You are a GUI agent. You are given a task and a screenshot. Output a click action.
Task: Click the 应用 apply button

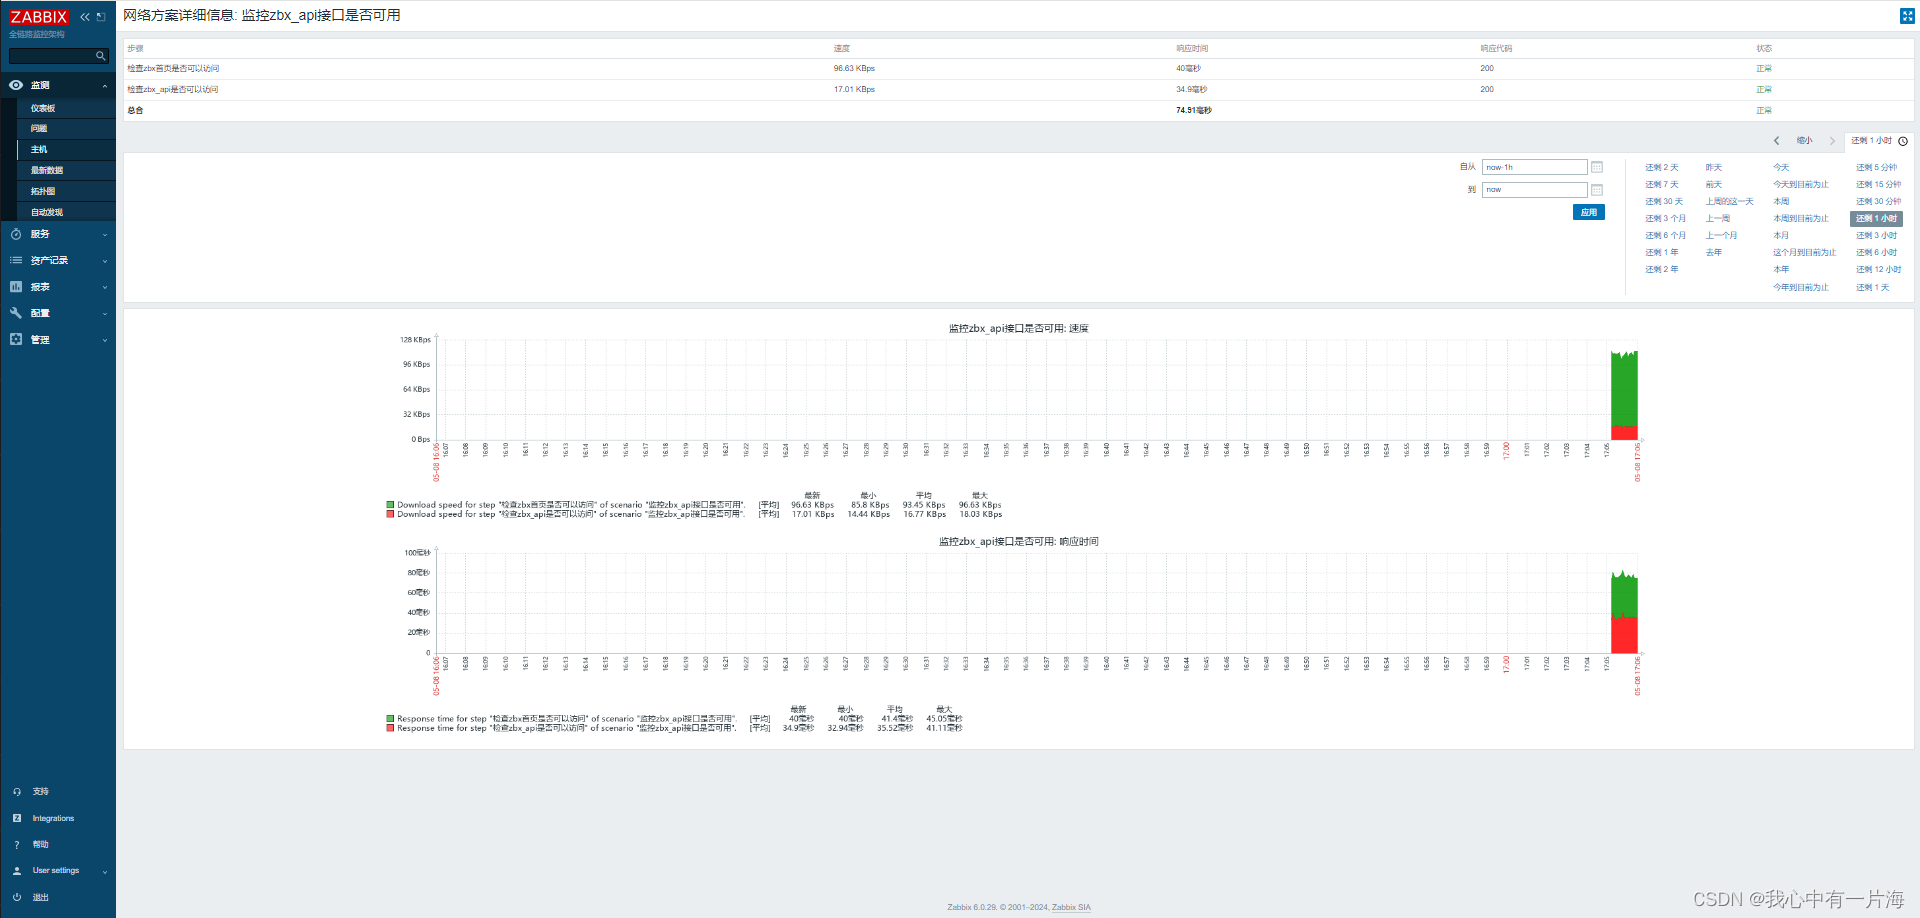click(1589, 212)
